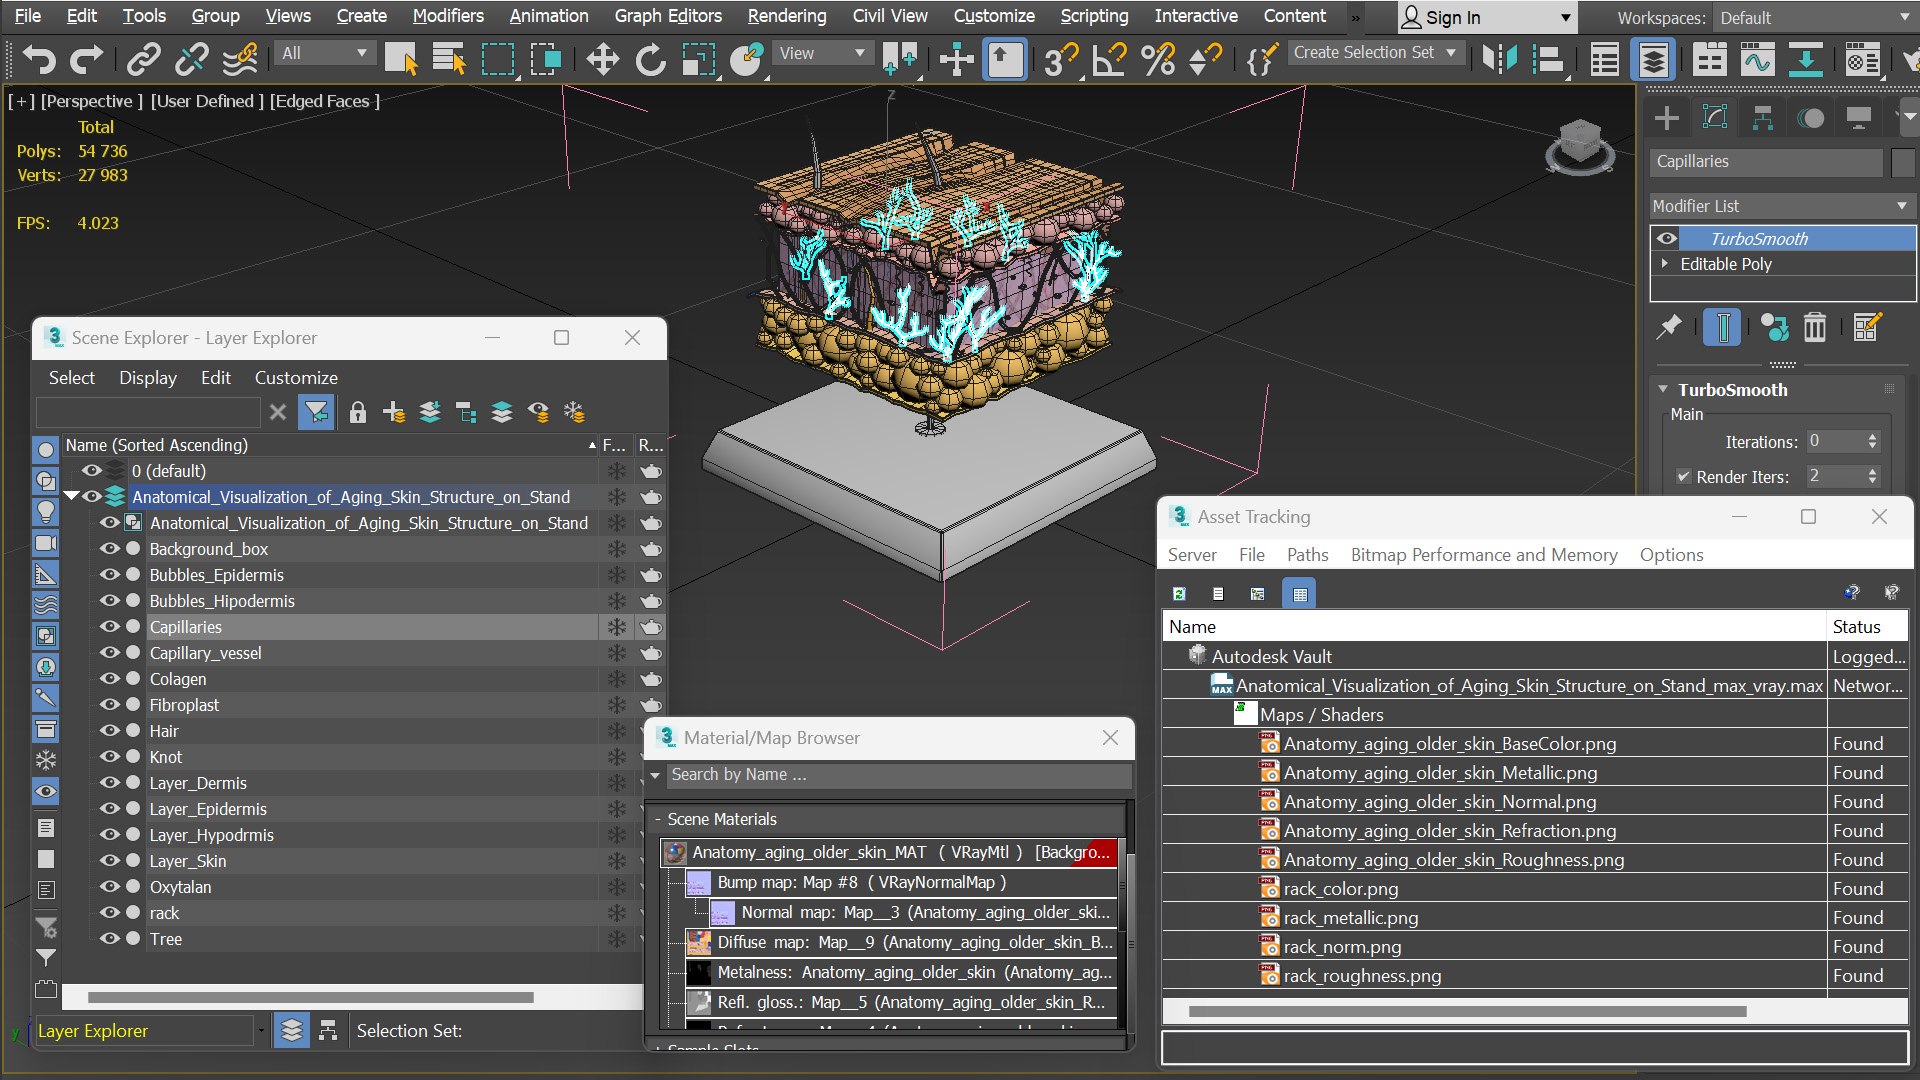The width and height of the screenshot is (1920, 1080).
Task: Toggle the Angle Snap tool
Action: (1110, 60)
